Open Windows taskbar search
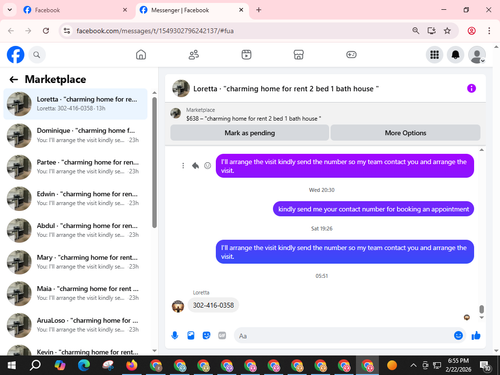The image size is (500, 375). [35, 365]
